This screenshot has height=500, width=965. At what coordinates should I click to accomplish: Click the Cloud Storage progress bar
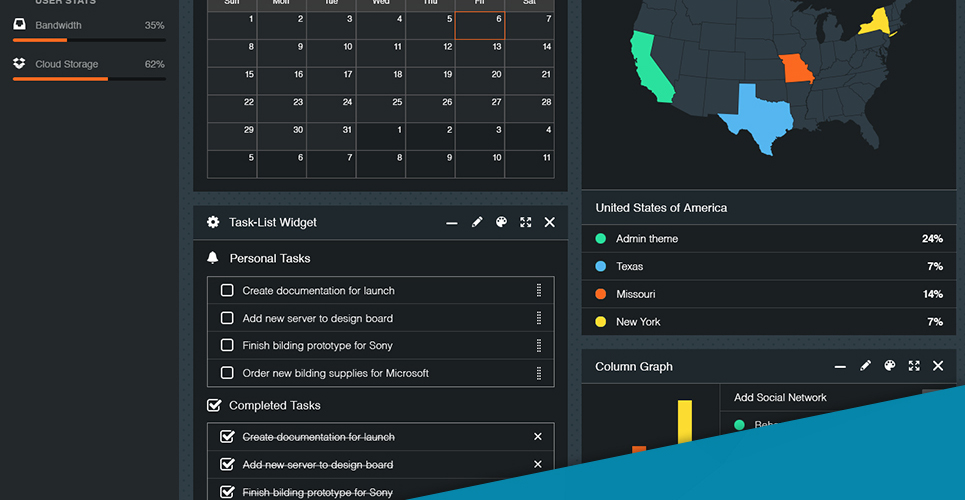click(x=89, y=79)
